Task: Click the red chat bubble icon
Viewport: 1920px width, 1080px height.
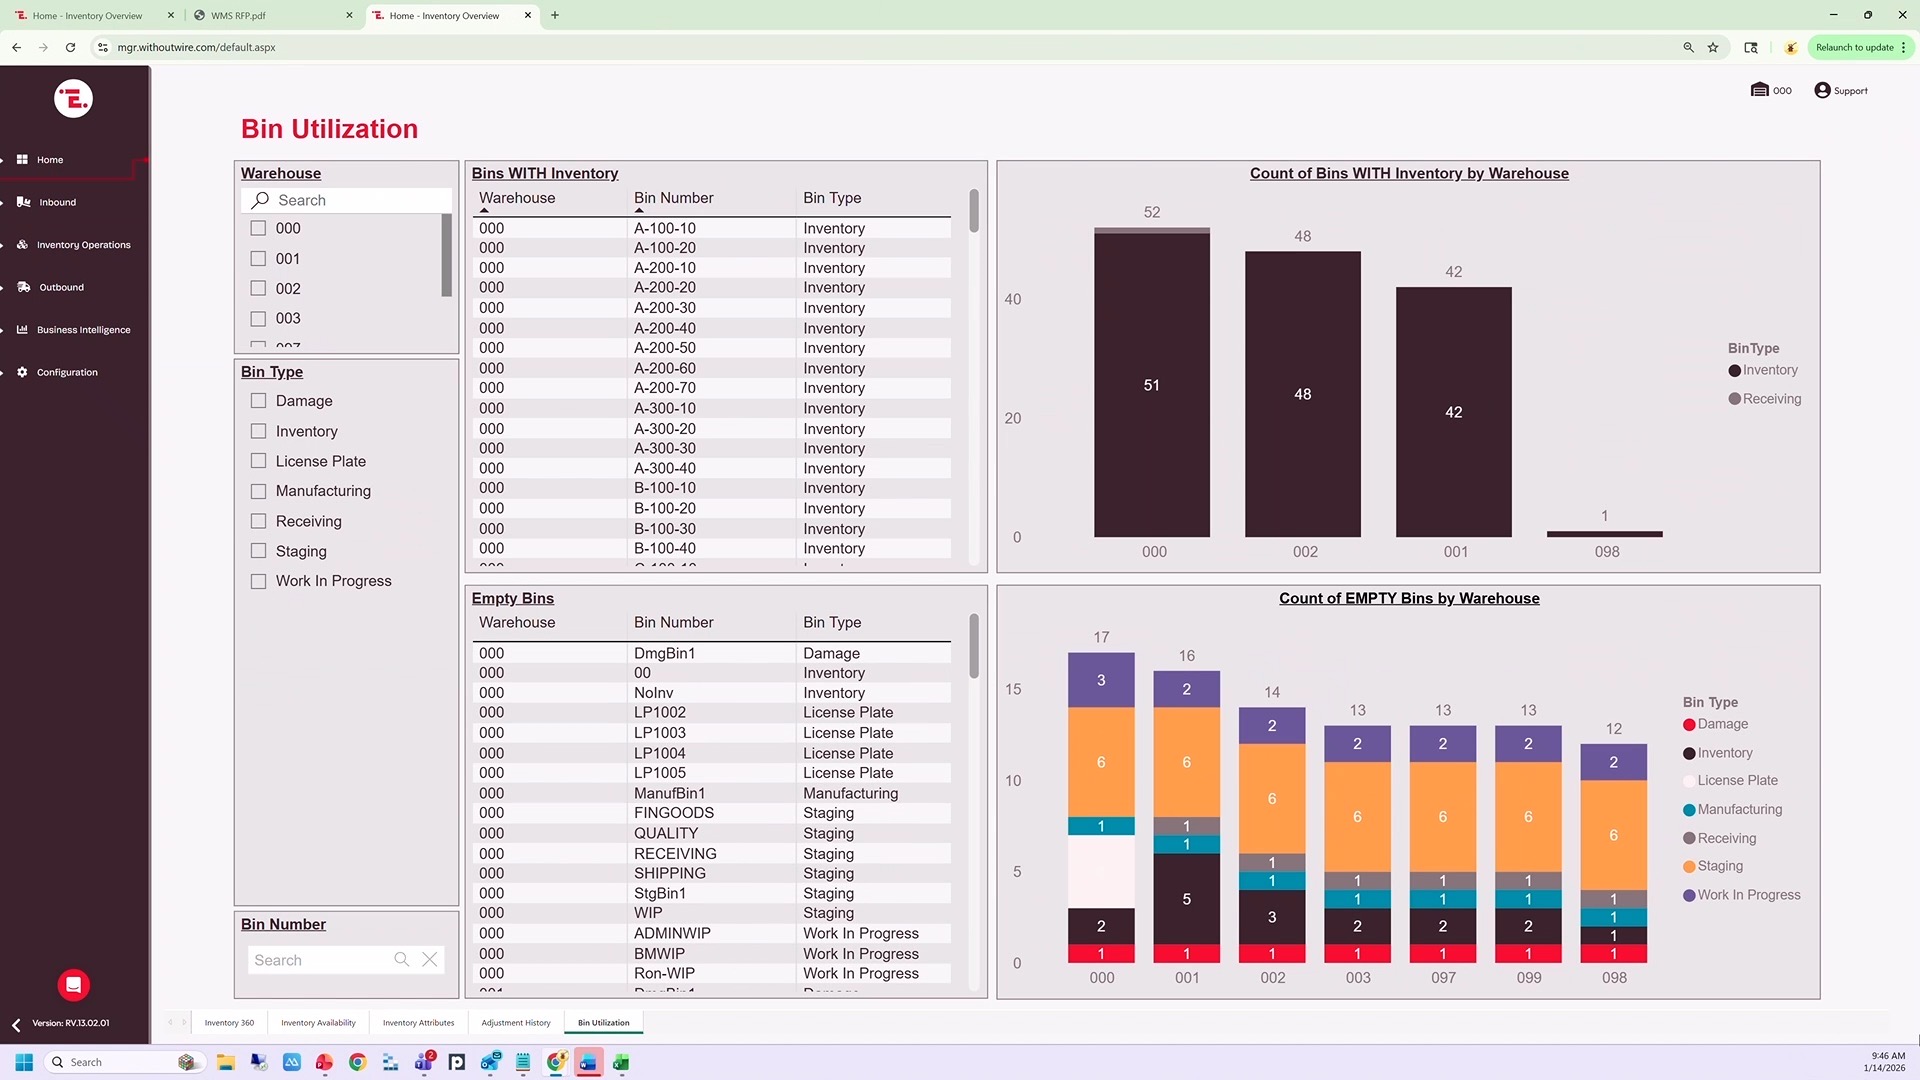Action: [73, 985]
